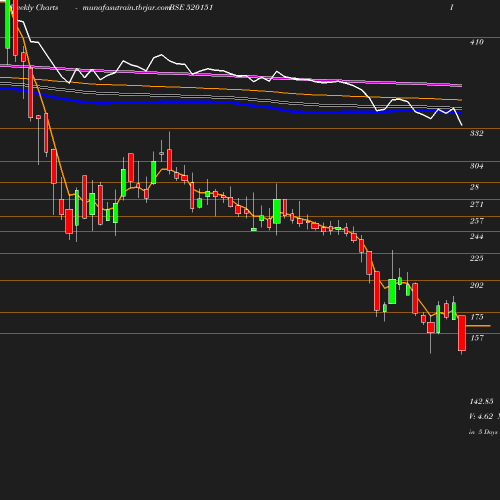Click the '410' price axis label
The image size is (500, 500).
[477, 42]
